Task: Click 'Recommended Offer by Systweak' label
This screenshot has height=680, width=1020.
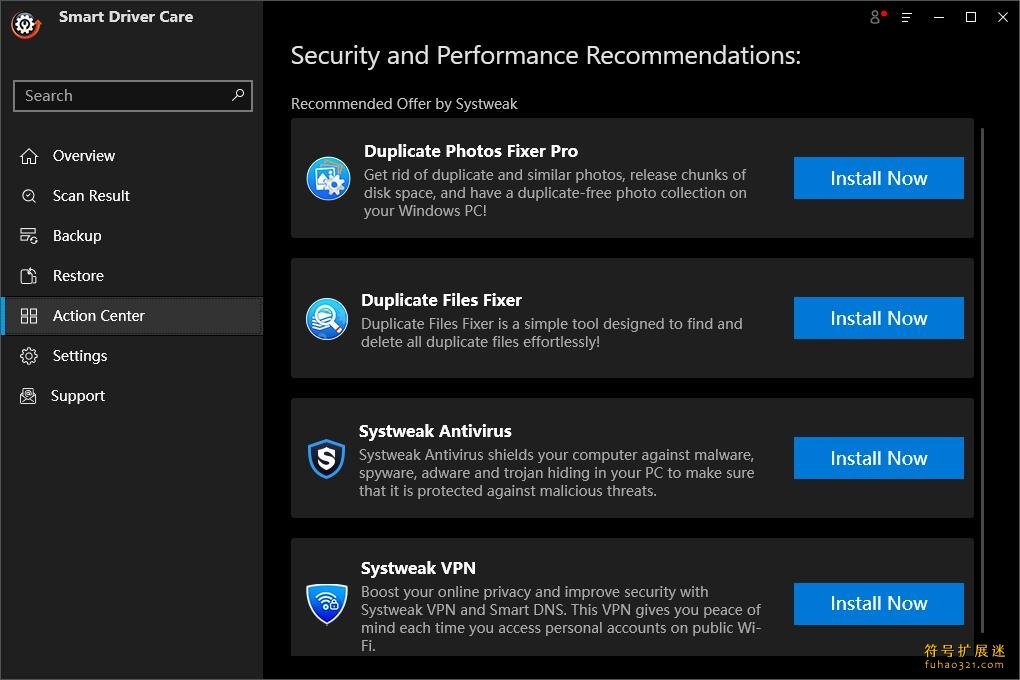Action: coord(404,104)
